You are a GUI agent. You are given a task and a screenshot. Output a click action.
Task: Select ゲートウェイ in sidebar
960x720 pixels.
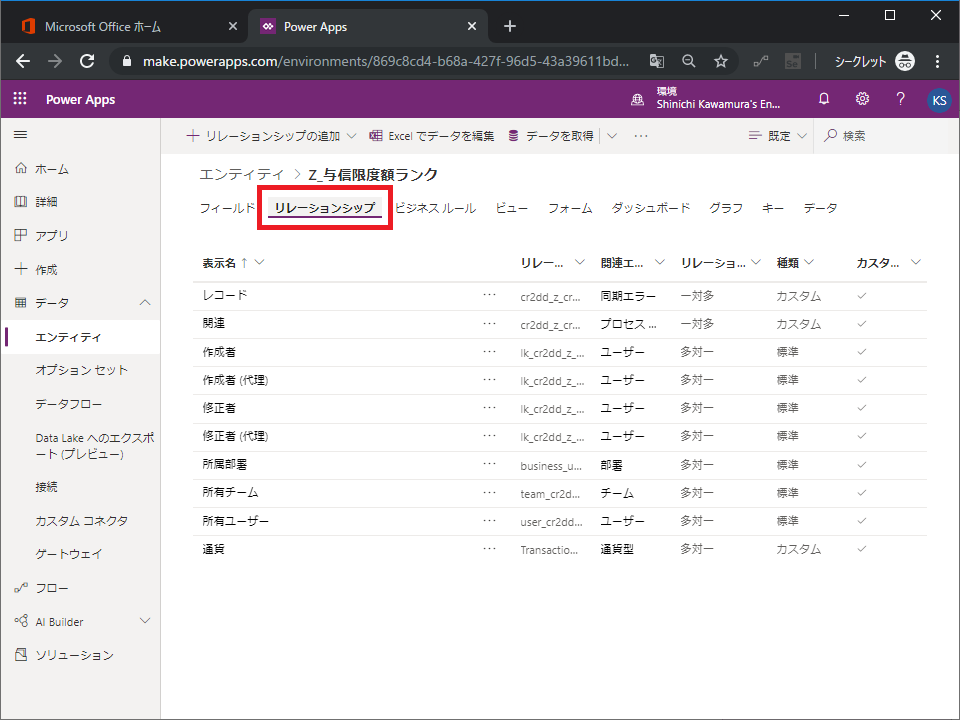point(69,553)
